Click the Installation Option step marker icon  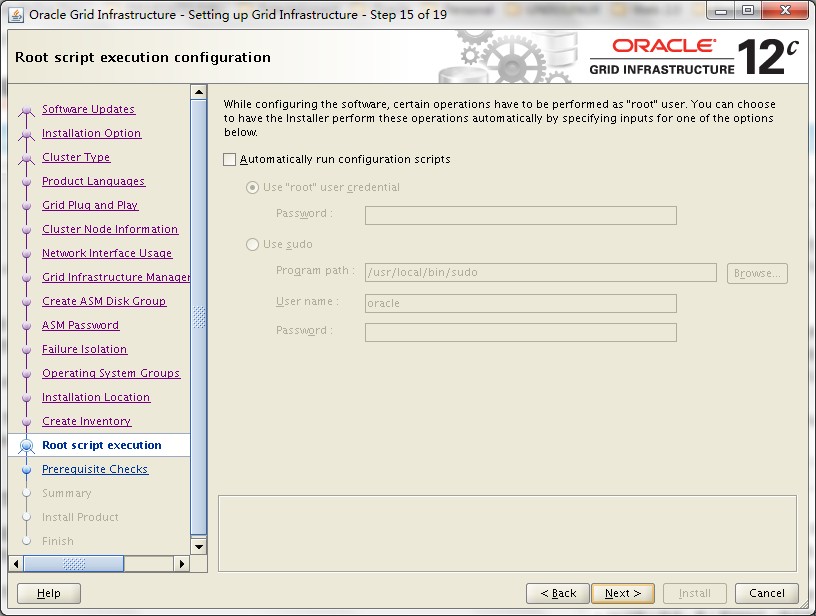click(x=27, y=134)
